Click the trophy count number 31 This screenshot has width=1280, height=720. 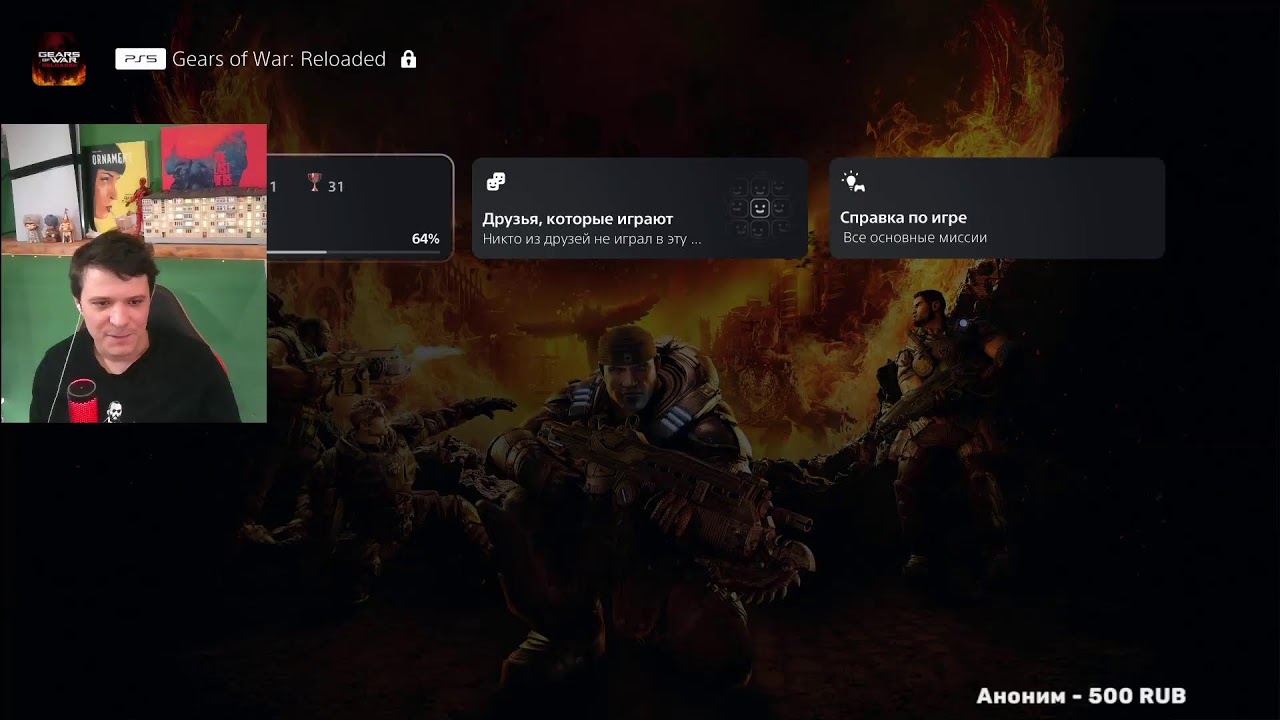336,186
